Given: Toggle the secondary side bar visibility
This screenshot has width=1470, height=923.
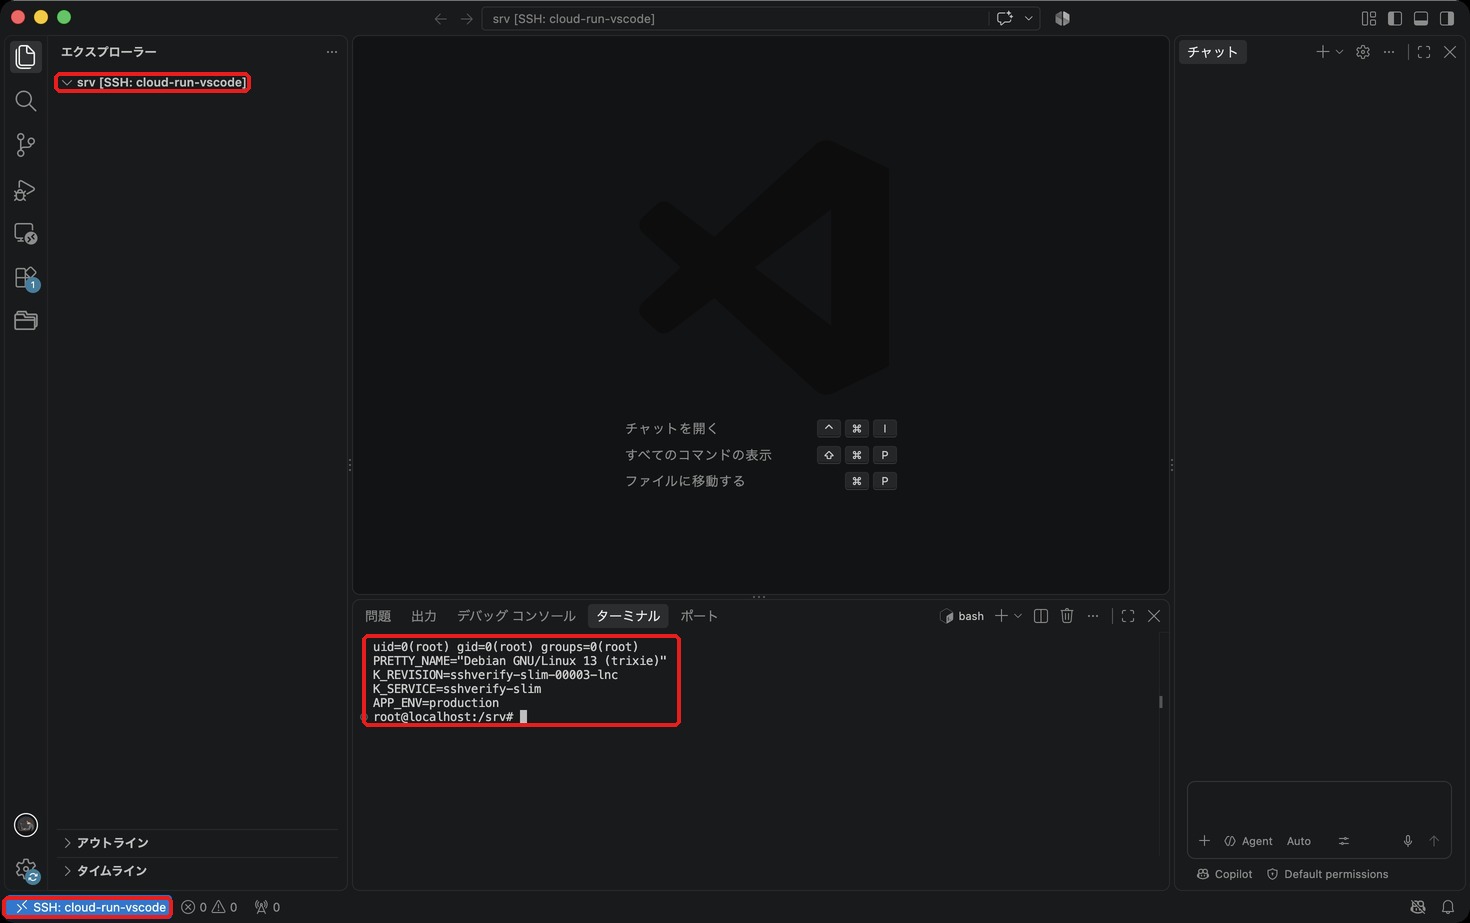Looking at the screenshot, I should click(1447, 18).
